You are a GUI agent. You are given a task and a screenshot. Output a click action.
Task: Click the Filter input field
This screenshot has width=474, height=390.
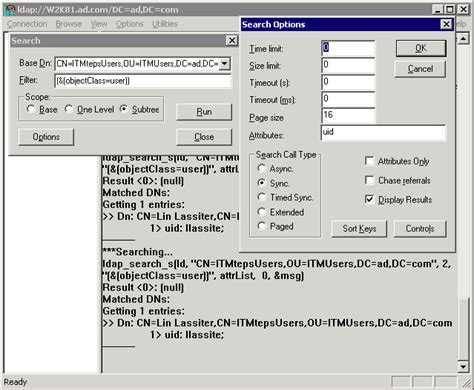click(x=143, y=81)
